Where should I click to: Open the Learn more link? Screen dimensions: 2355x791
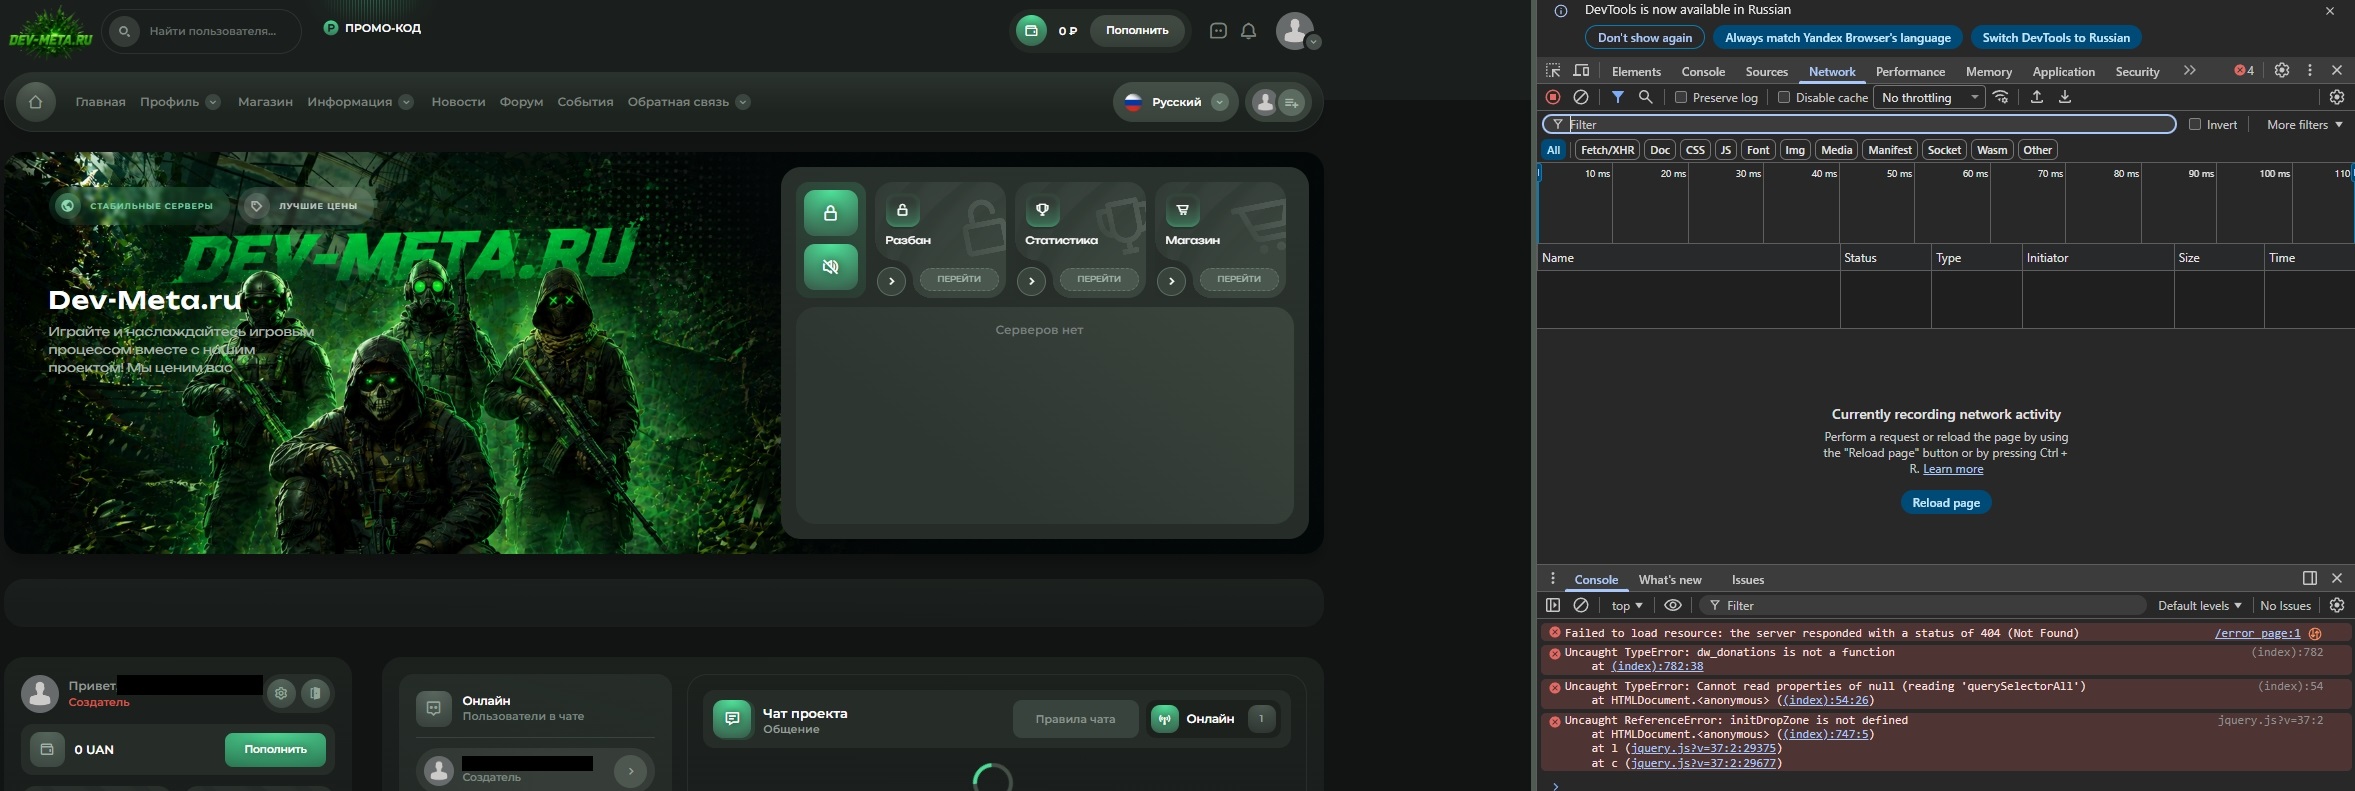coord(1953,469)
